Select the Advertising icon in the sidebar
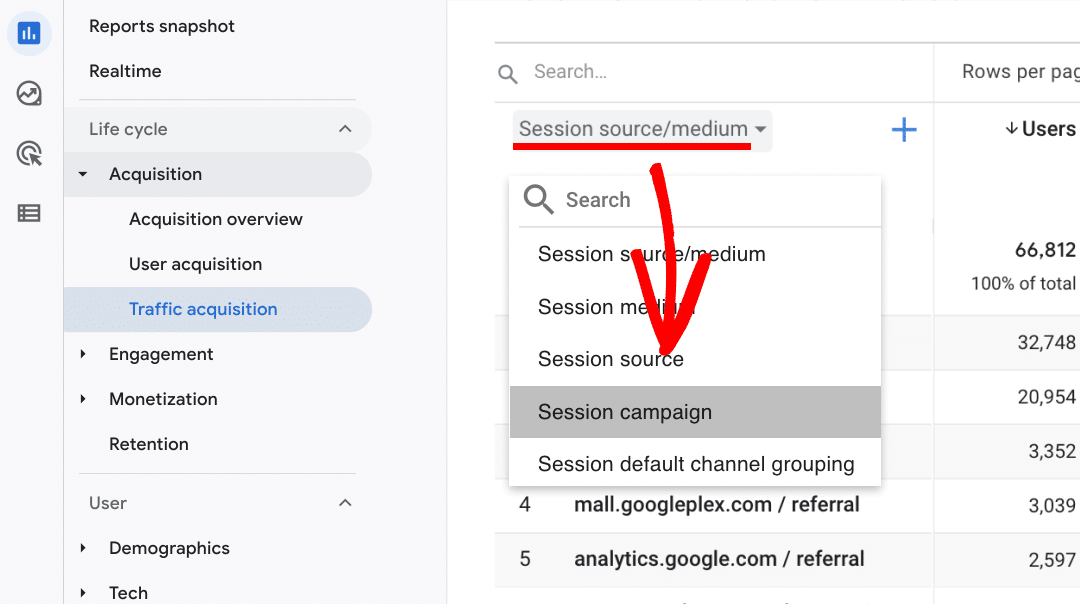Screen dimensions: 1080x604 (29, 153)
